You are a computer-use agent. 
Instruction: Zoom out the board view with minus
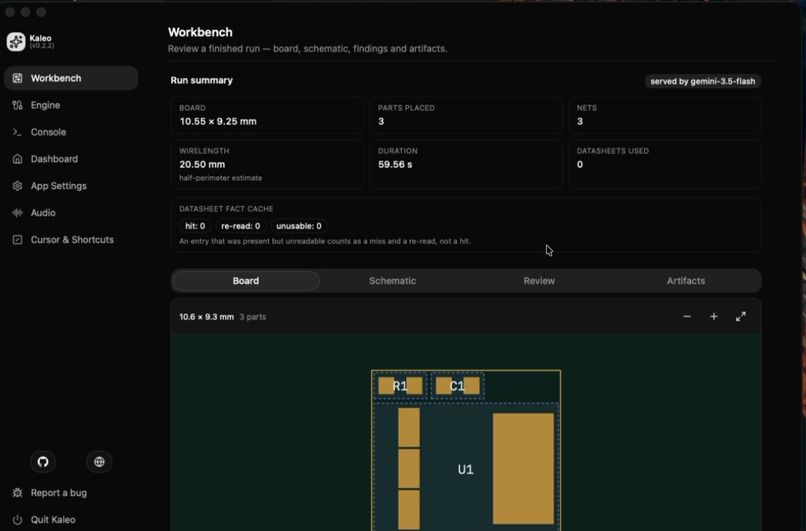point(687,317)
